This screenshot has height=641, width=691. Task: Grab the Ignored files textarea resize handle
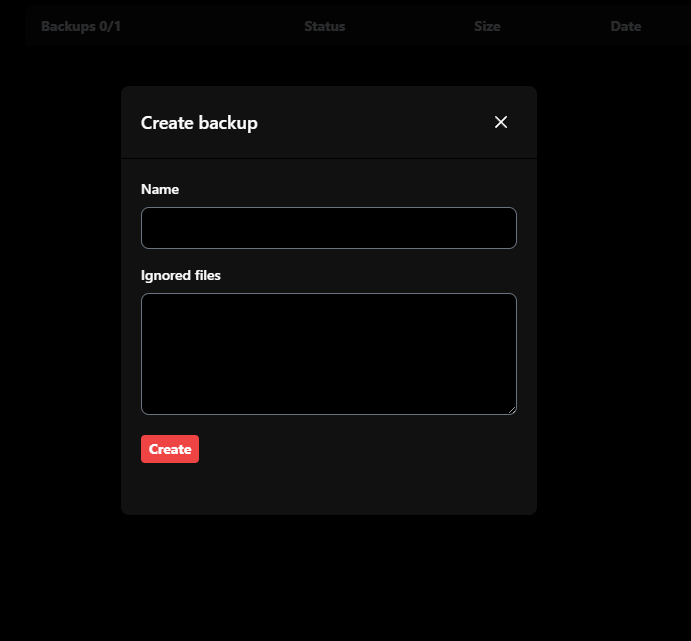pos(512,410)
